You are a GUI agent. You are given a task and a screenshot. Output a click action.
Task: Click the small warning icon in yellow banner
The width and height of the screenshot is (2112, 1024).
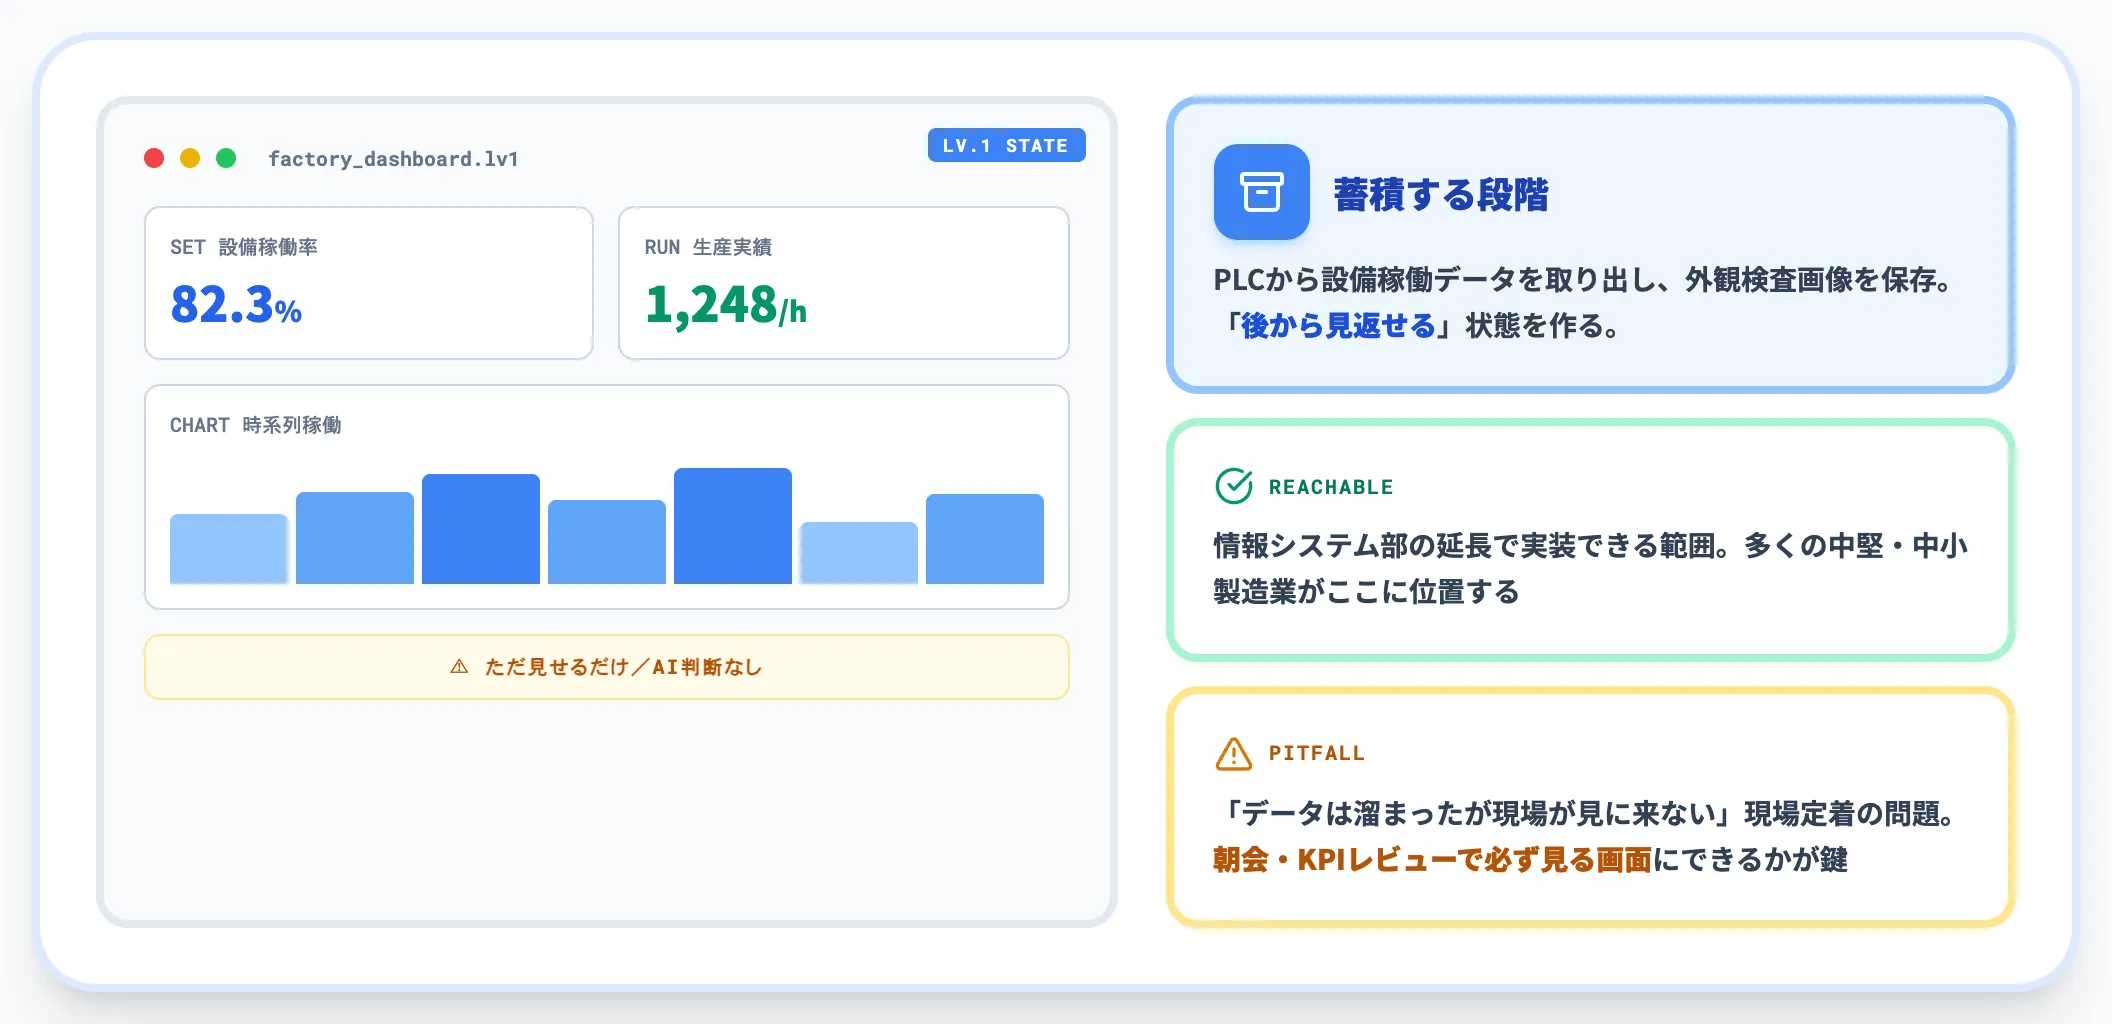coord(459,666)
